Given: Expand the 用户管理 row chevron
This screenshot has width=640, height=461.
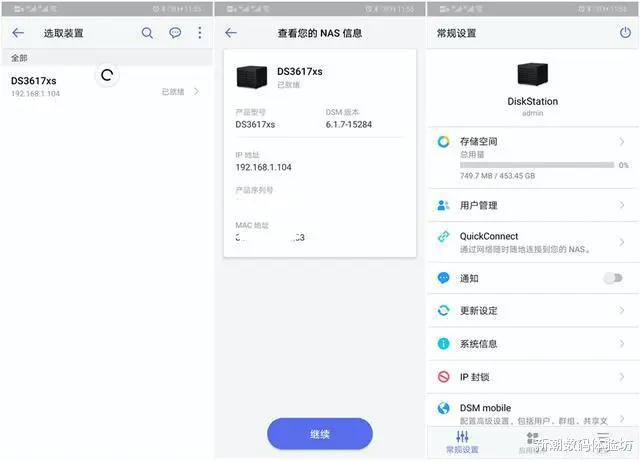Looking at the screenshot, I should pos(622,205).
